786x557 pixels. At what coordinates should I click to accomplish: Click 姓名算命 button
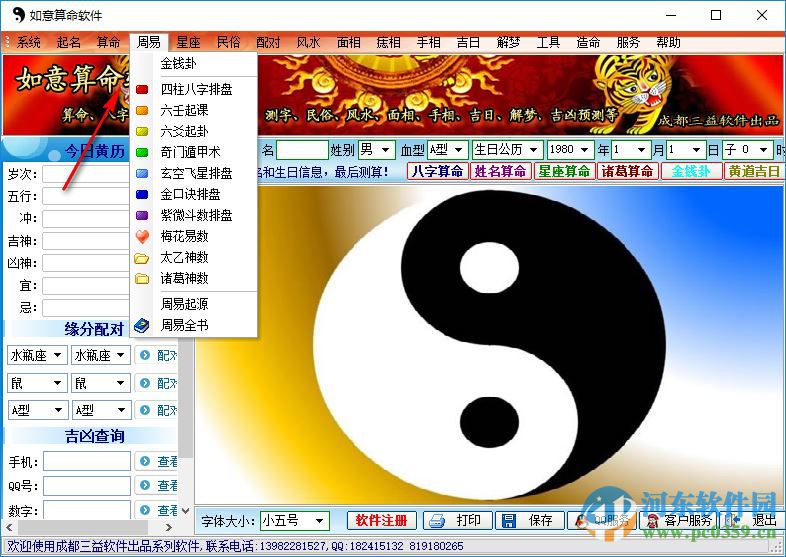[x=500, y=171]
